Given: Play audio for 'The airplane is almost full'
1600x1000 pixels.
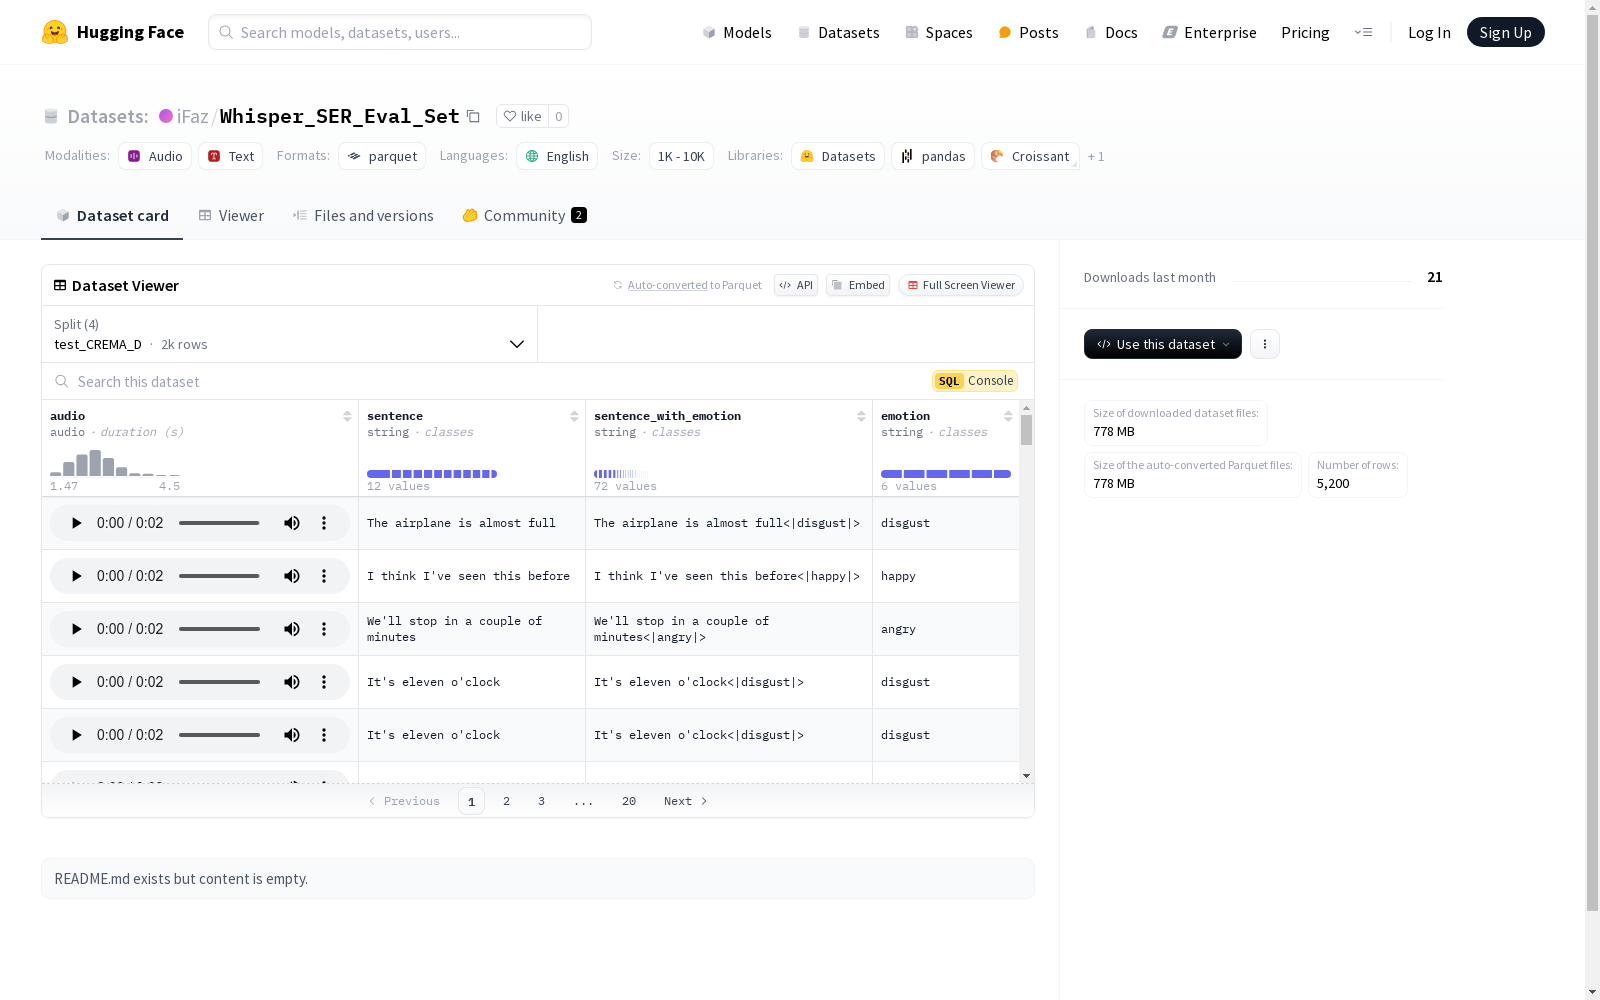Looking at the screenshot, I should (76, 523).
